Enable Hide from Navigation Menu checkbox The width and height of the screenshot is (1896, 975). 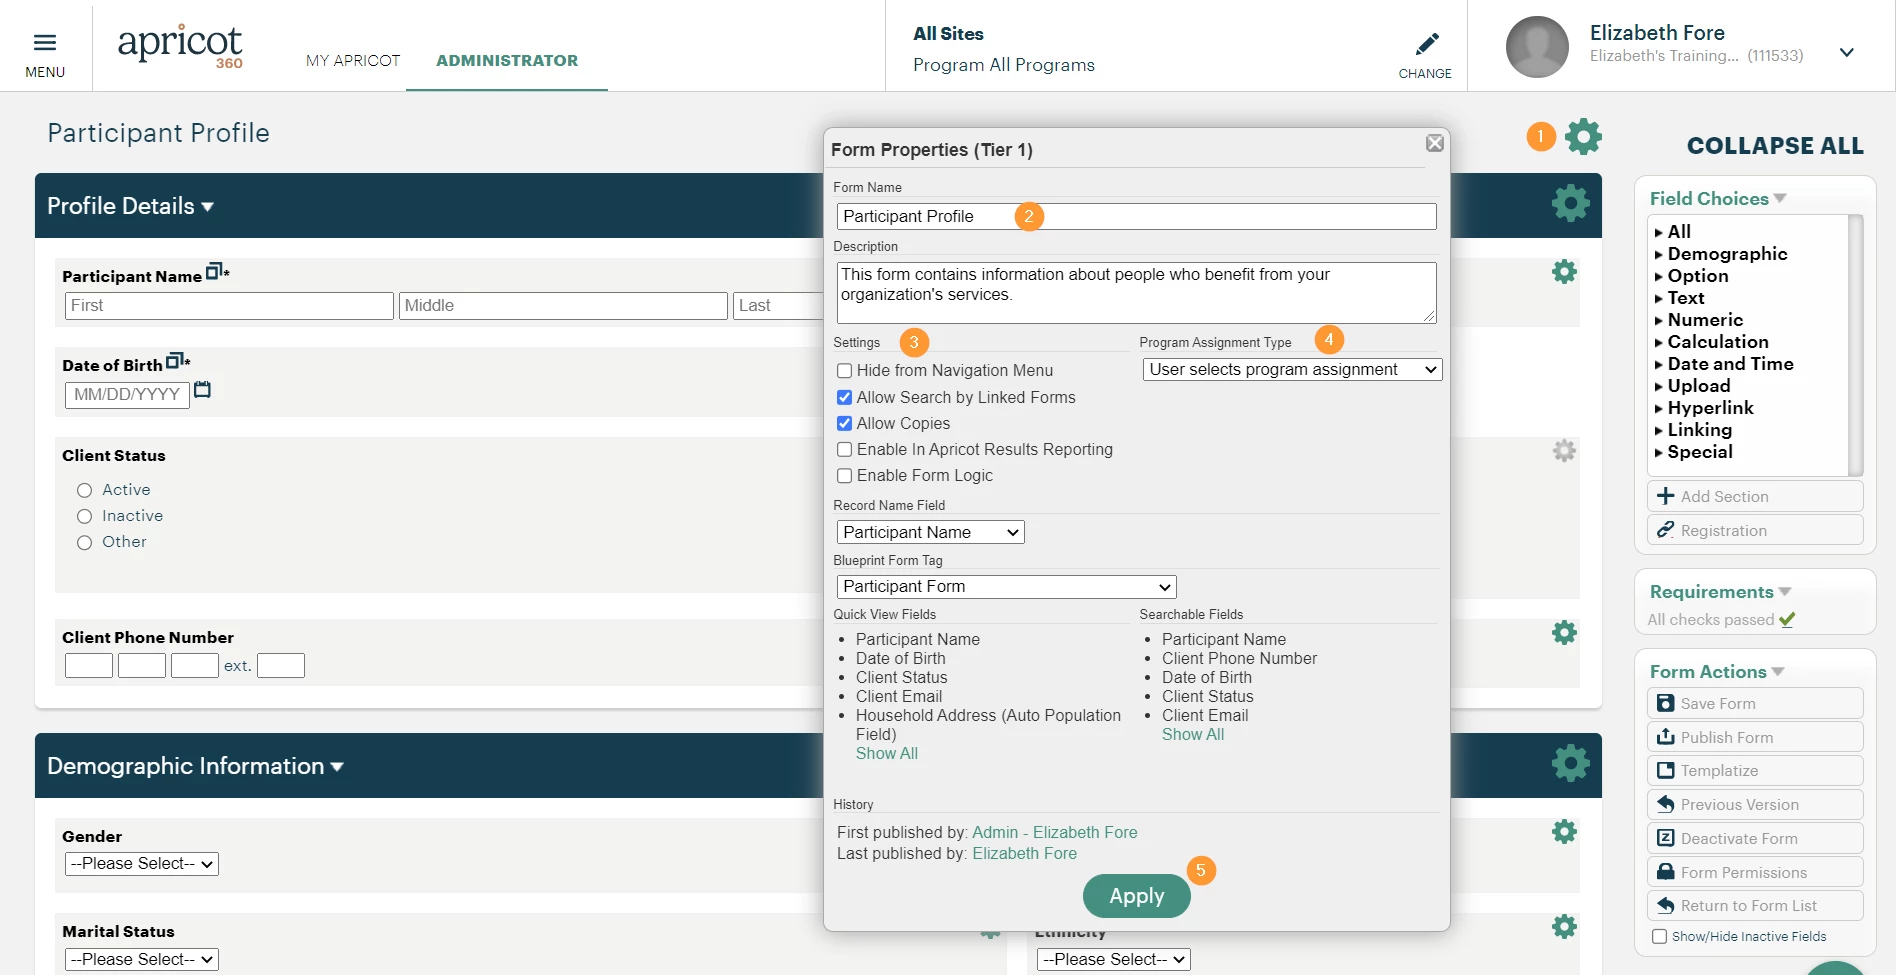[x=845, y=371]
